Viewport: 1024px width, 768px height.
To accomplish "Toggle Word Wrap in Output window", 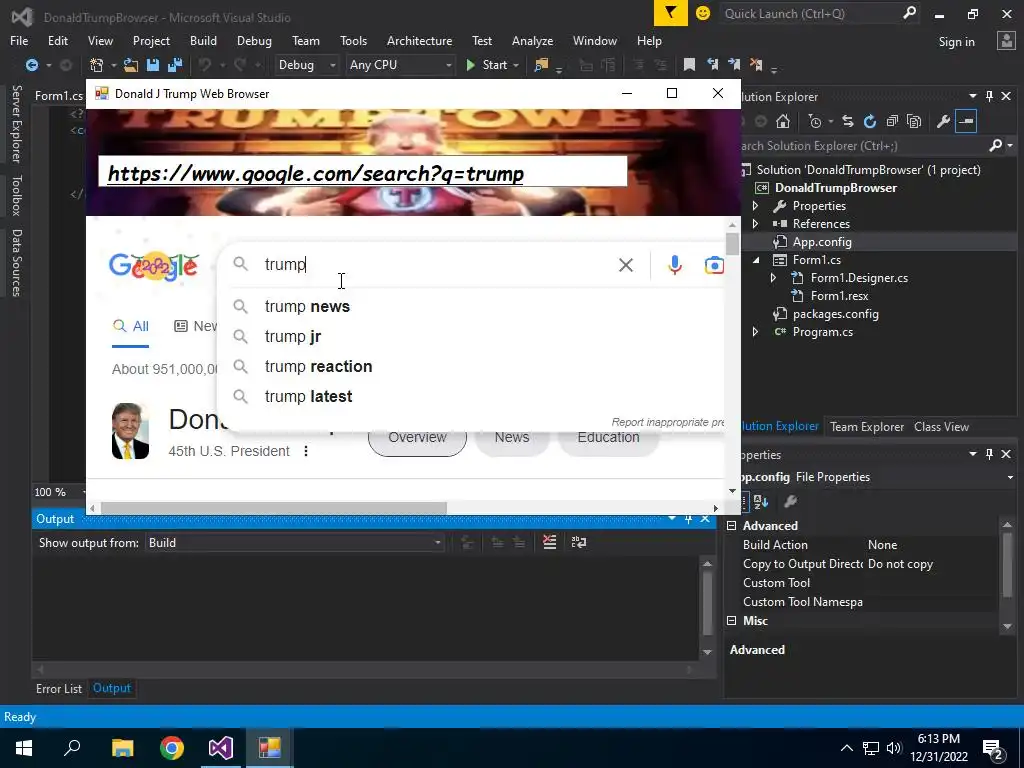I will 579,542.
